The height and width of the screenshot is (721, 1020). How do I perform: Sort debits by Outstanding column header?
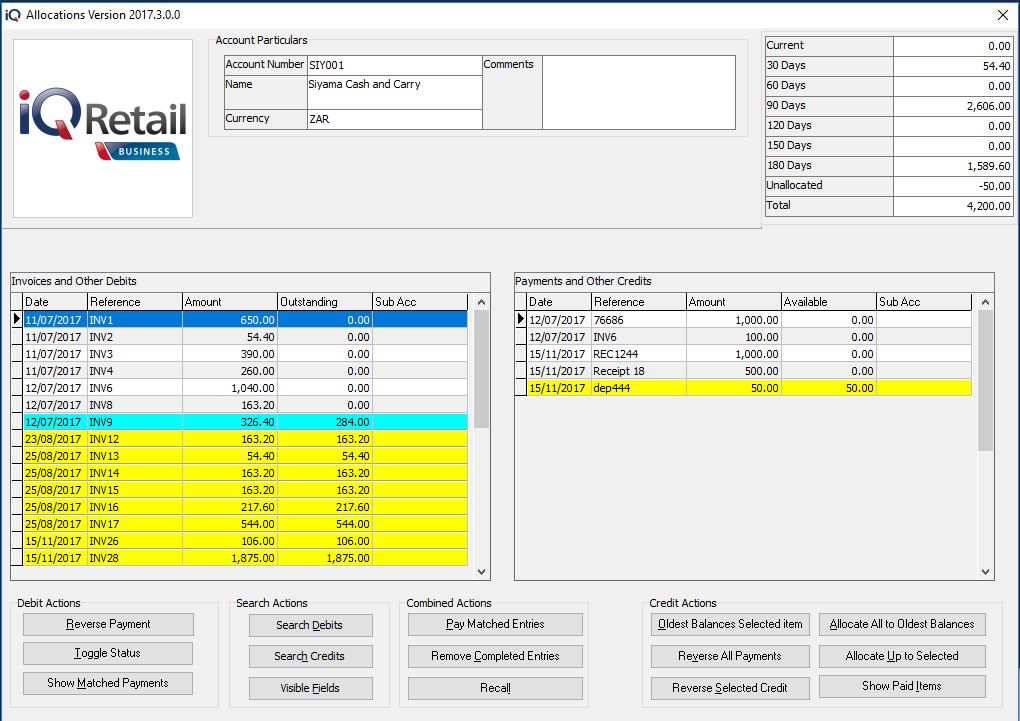pos(324,302)
